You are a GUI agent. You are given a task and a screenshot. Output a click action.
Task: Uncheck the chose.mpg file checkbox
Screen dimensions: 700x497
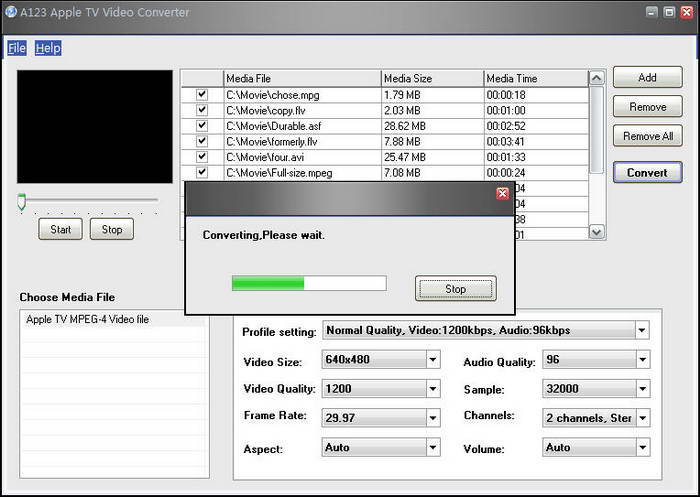point(202,94)
